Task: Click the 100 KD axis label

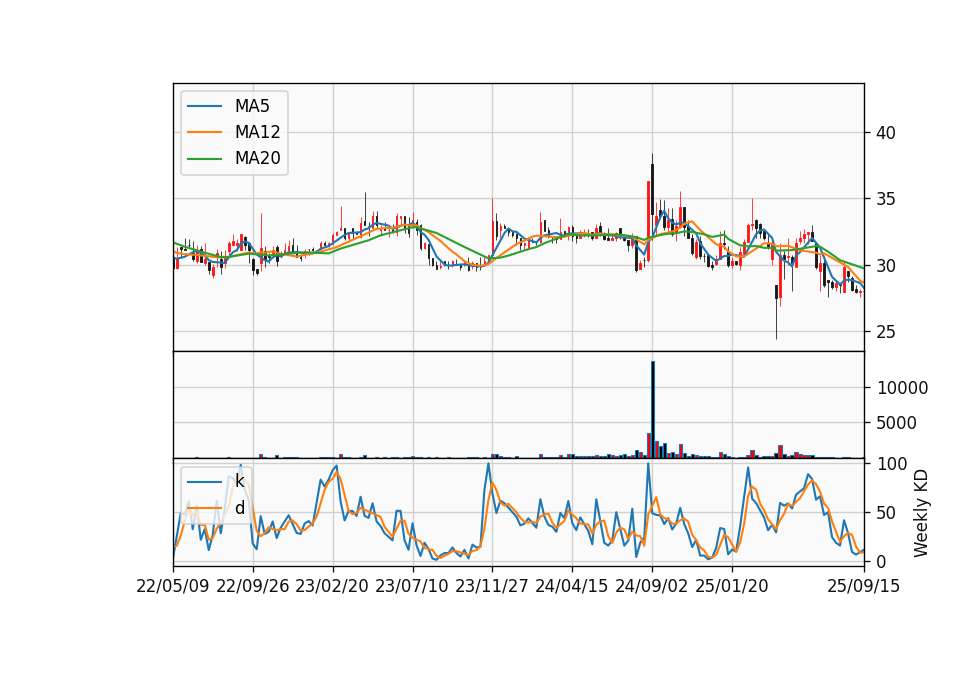Action: (891, 464)
